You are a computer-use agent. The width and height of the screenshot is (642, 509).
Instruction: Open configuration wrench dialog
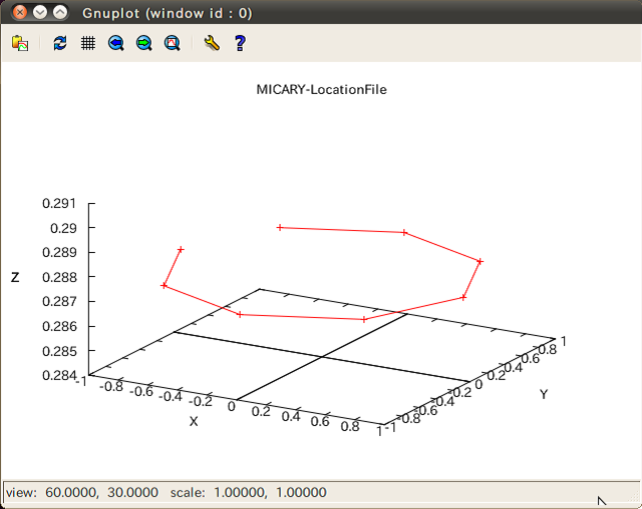[x=212, y=43]
